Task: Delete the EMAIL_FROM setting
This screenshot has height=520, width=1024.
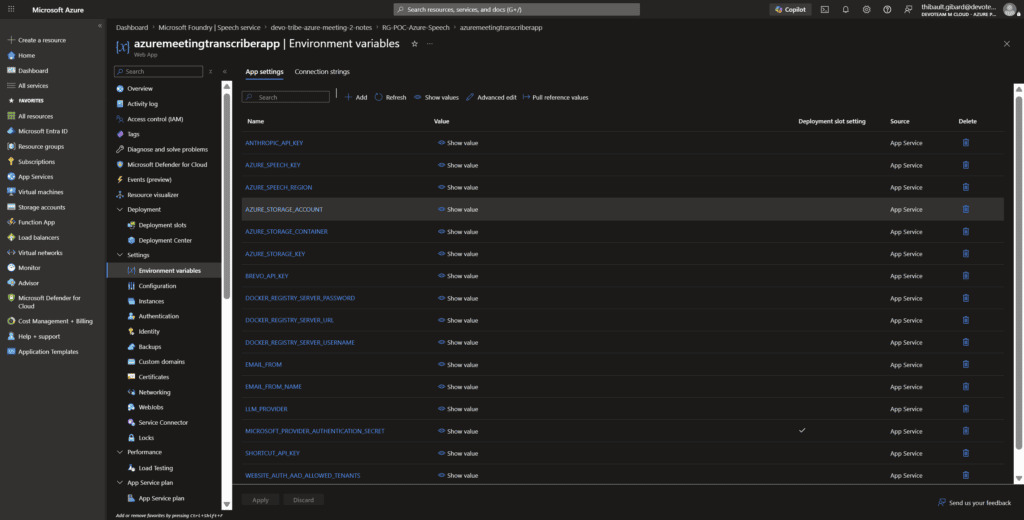Action: [966, 364]
